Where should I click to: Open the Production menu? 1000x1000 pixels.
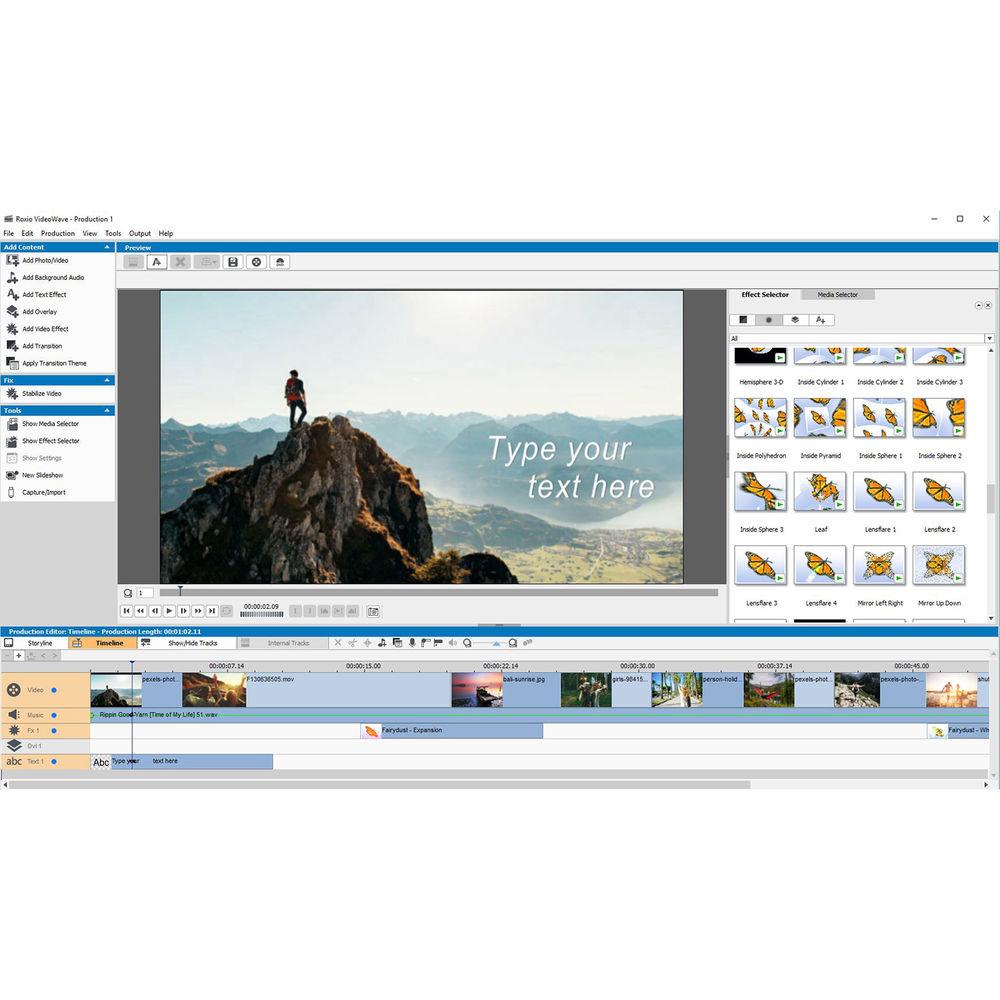coord(58,233)
